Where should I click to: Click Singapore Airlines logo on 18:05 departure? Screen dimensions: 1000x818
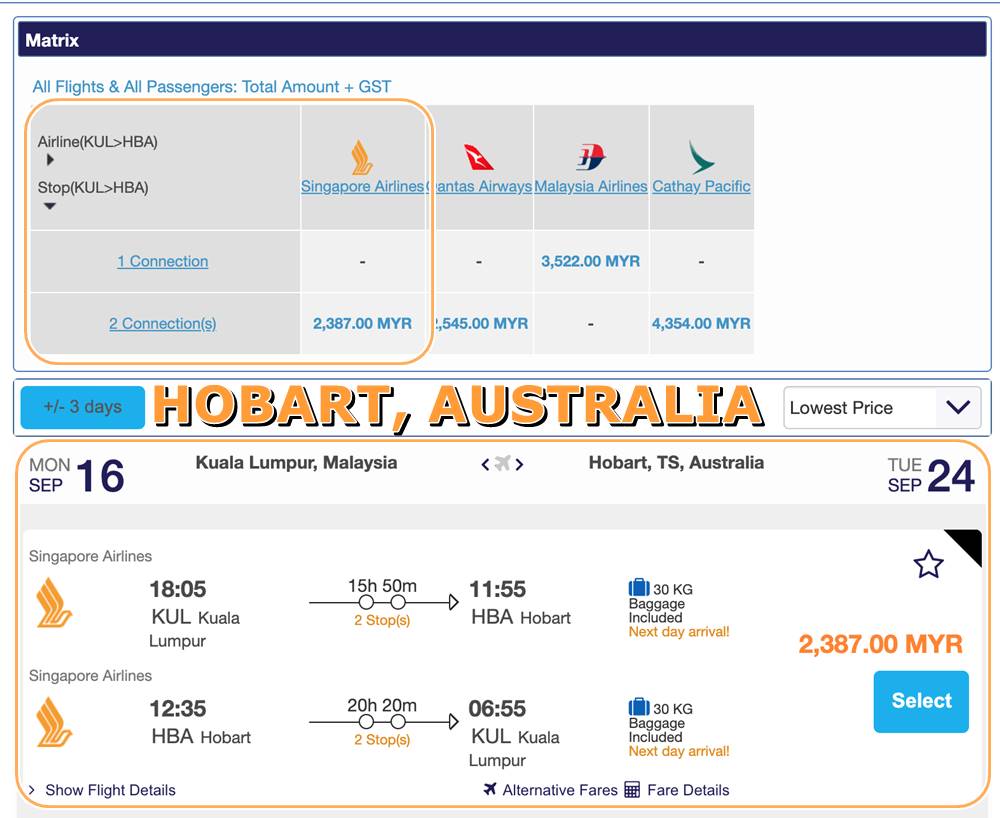[x=54, y=603]
